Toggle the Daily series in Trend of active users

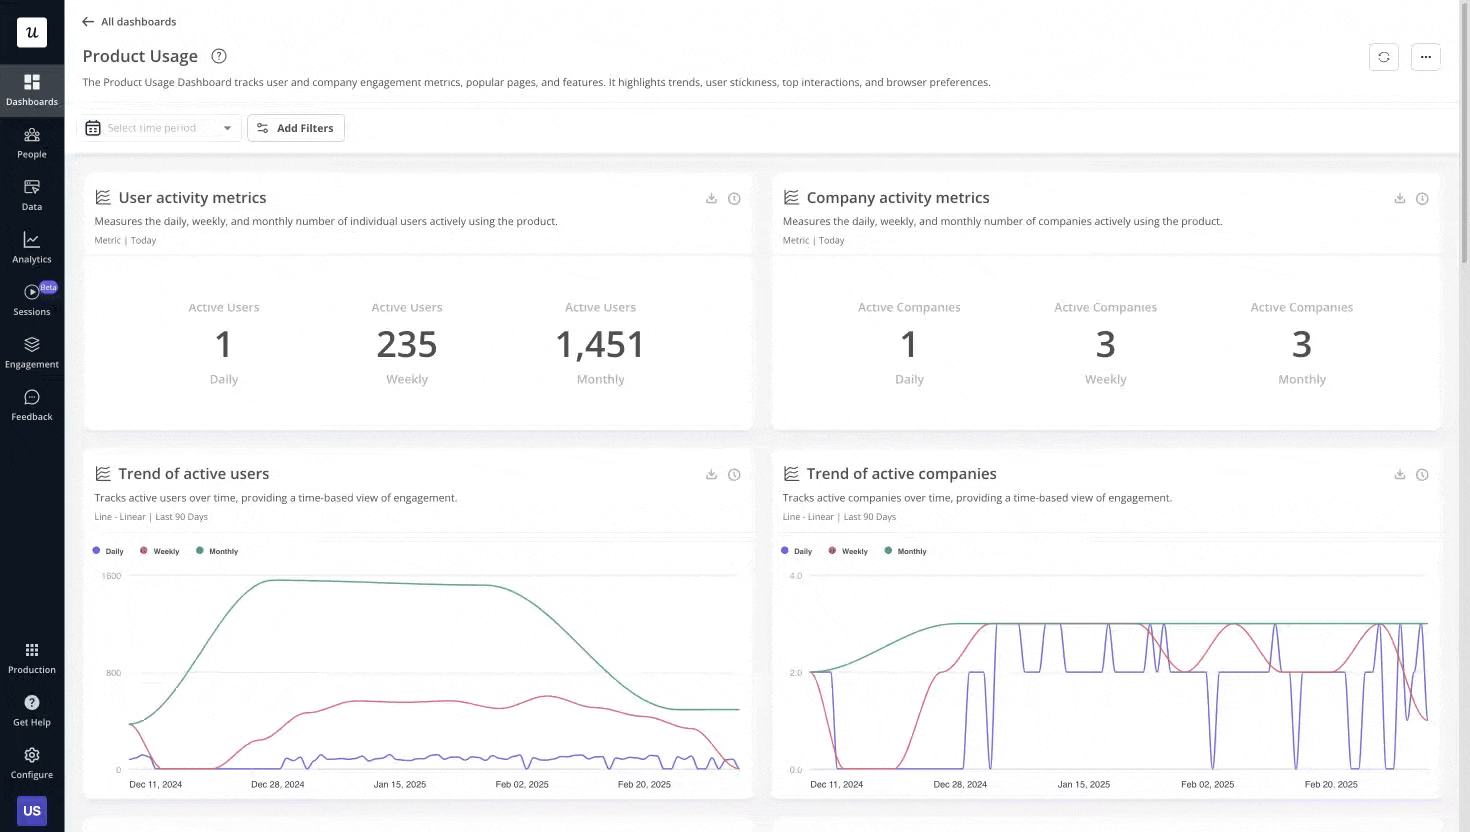(108, 551)
